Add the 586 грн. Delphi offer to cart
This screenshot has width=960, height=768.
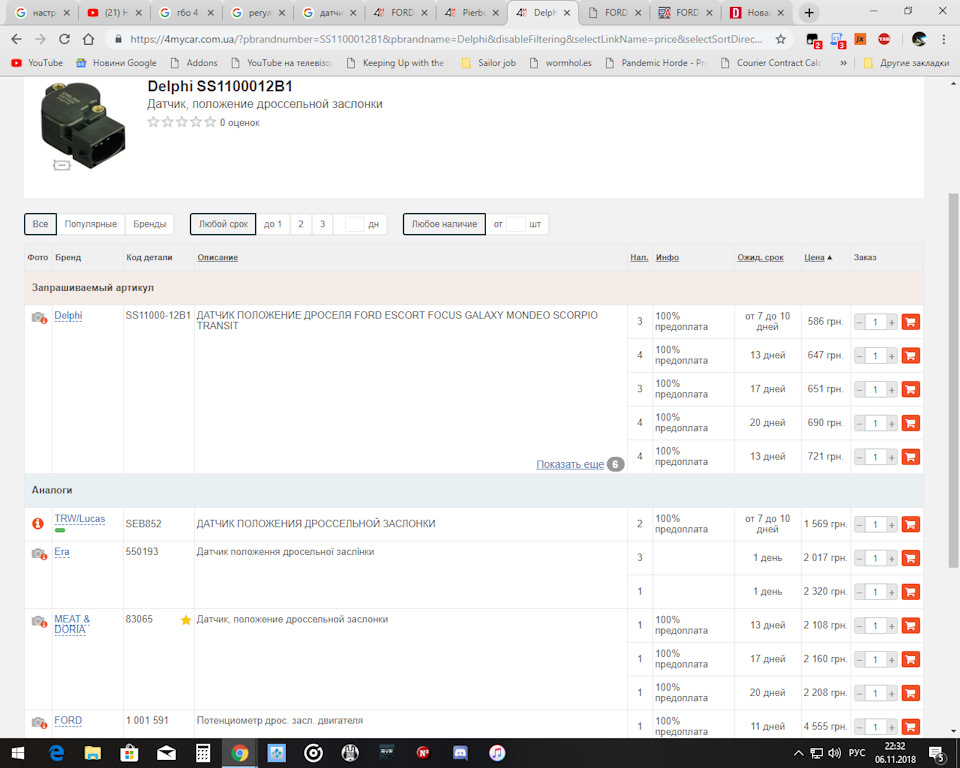click(x=910, y=322)
